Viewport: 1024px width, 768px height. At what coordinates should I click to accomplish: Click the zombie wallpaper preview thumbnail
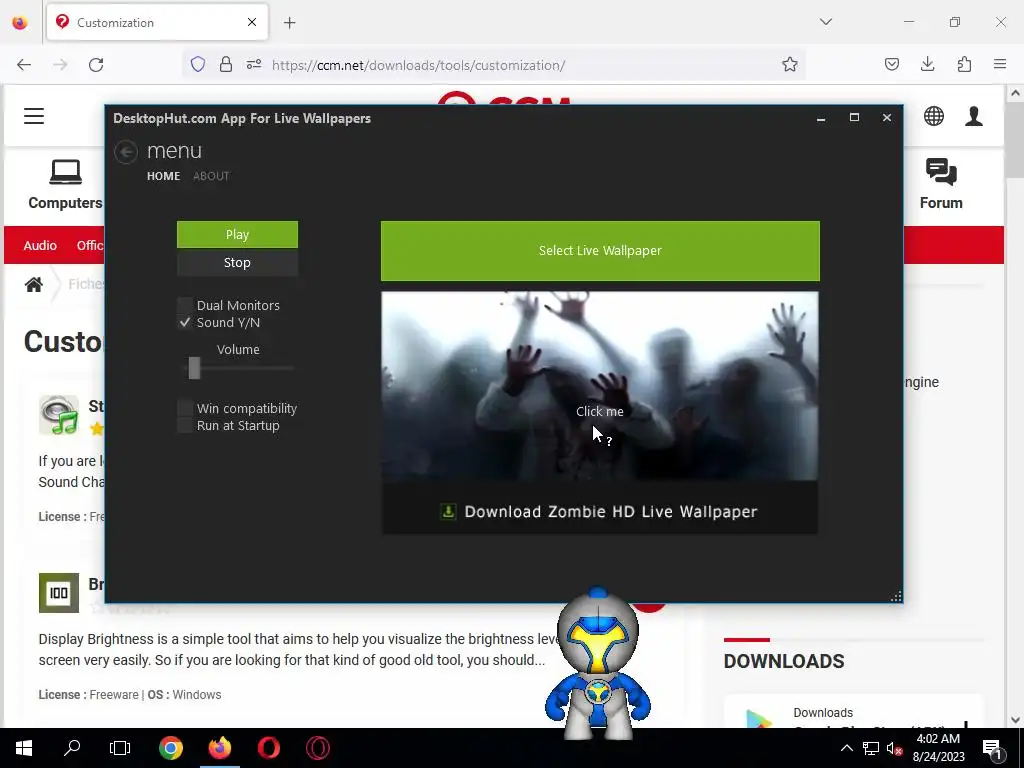(x=600, y=386)
